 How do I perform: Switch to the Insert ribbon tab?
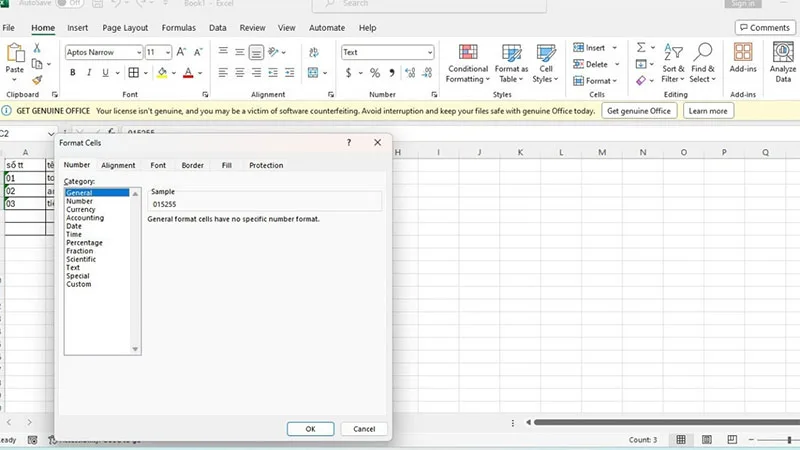(x=78, y=28)
